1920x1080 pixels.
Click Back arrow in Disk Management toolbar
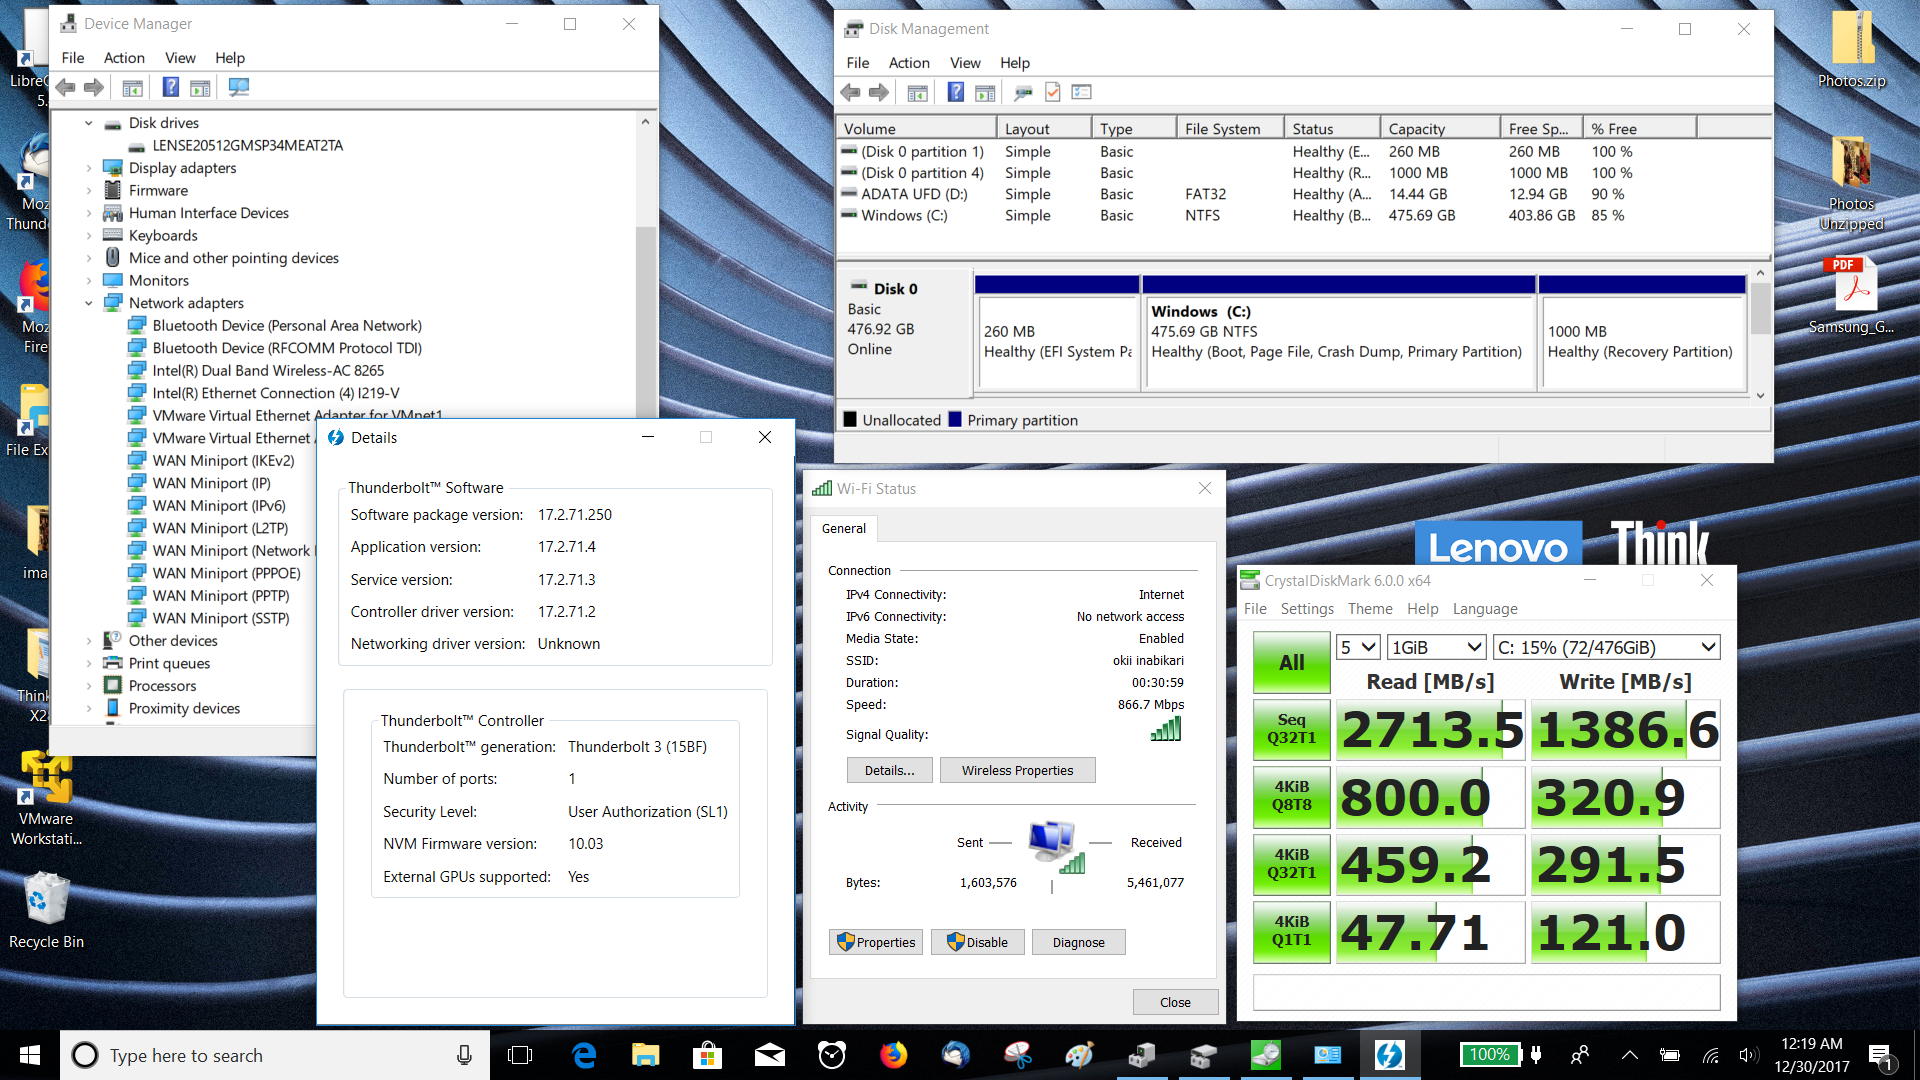851,93
